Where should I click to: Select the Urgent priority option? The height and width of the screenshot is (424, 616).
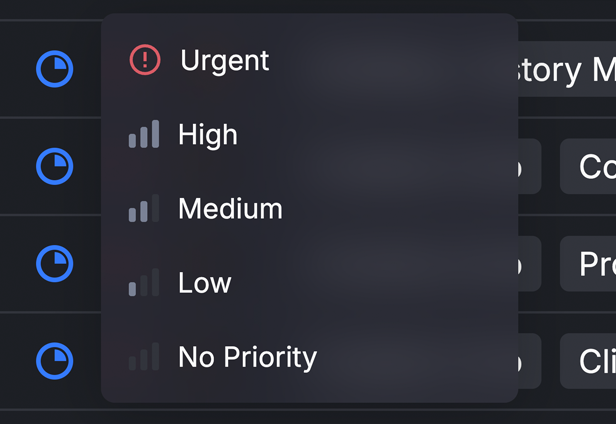coord(310,60)
